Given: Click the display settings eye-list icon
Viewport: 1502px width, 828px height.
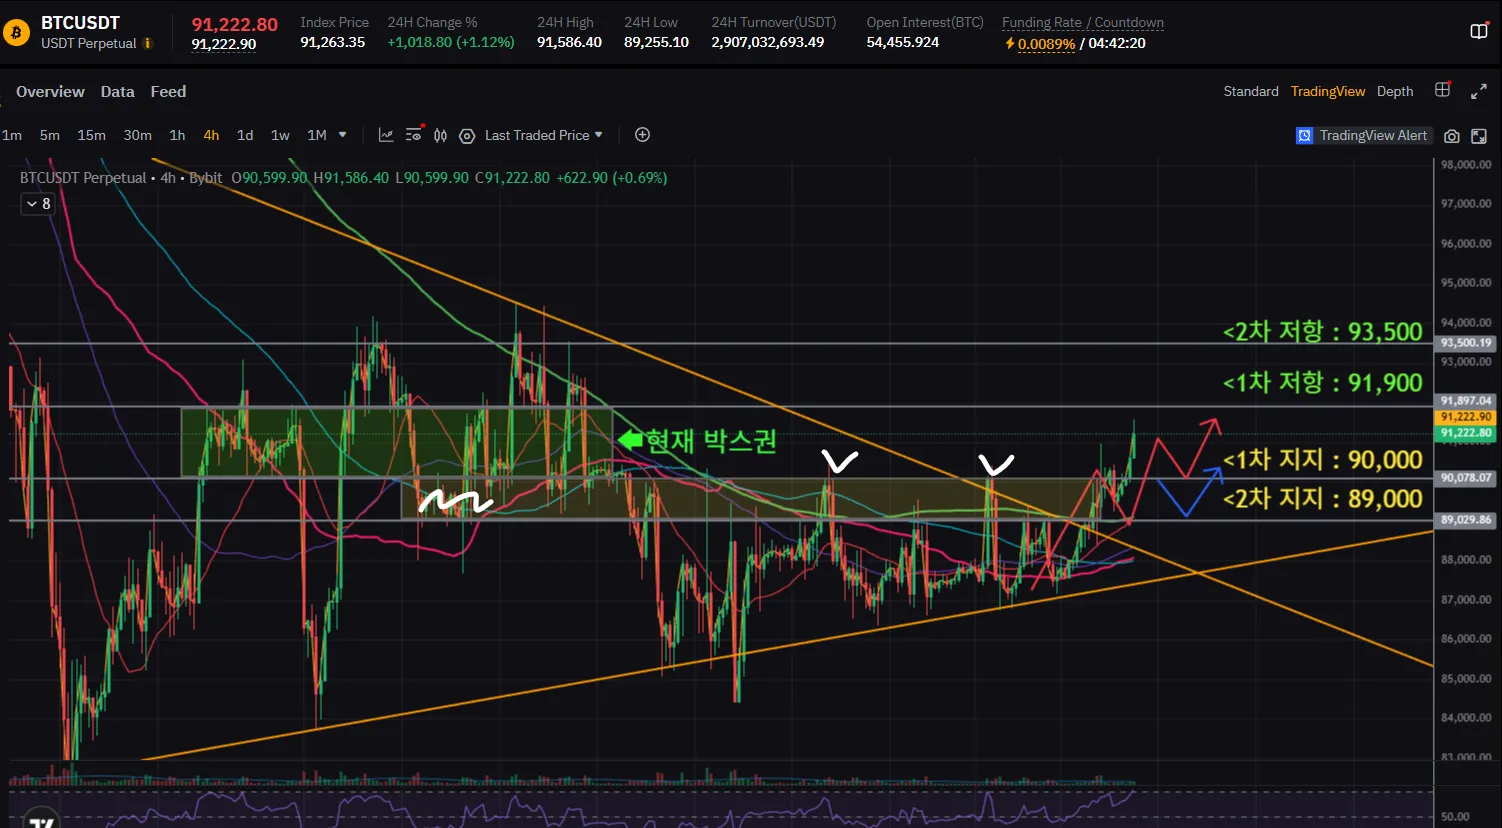Looking at the screenshot, I should pyautogui.click(x=414, y=135).
